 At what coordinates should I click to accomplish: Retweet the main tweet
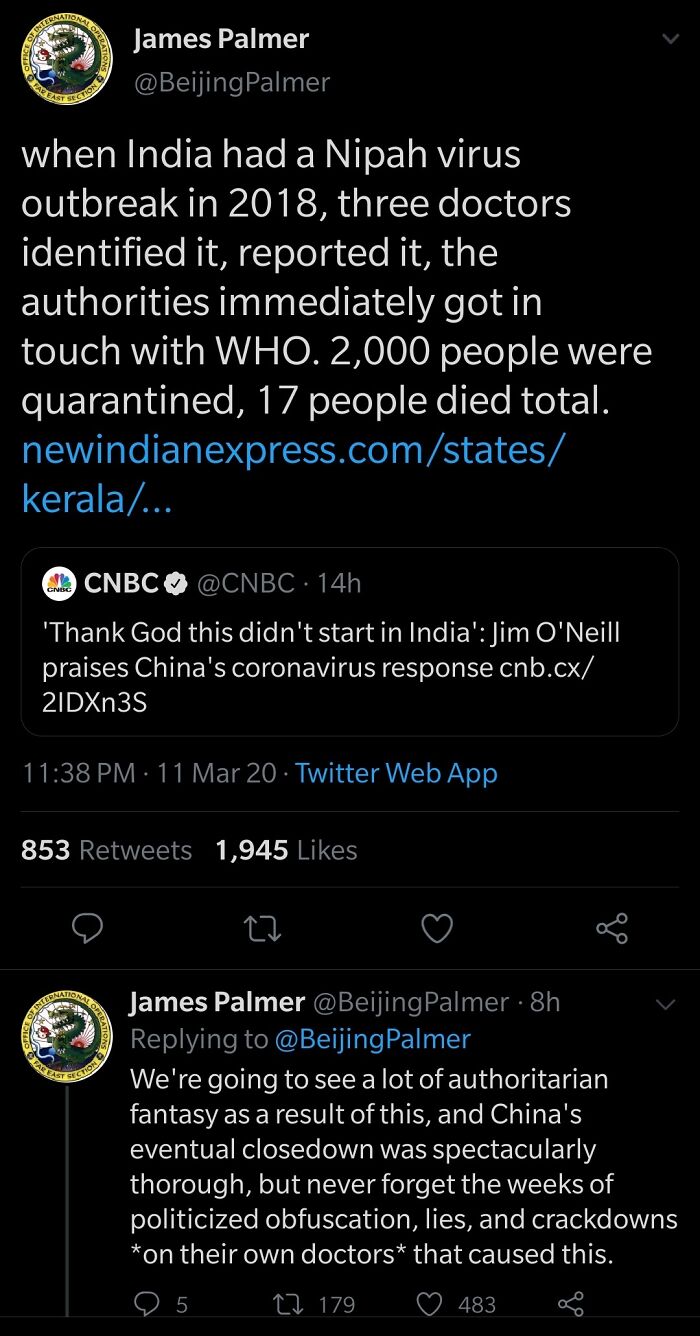pos(262,929)
